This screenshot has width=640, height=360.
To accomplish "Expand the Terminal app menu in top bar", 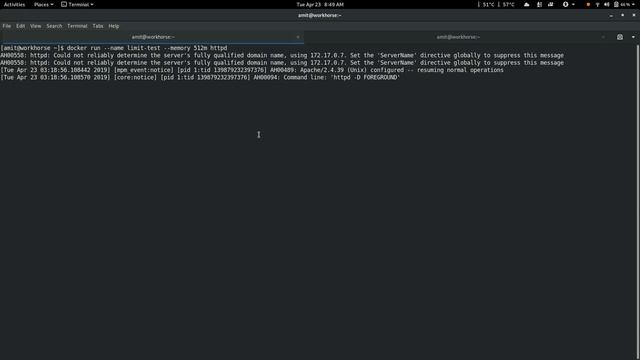I will (x=77, y=4).
